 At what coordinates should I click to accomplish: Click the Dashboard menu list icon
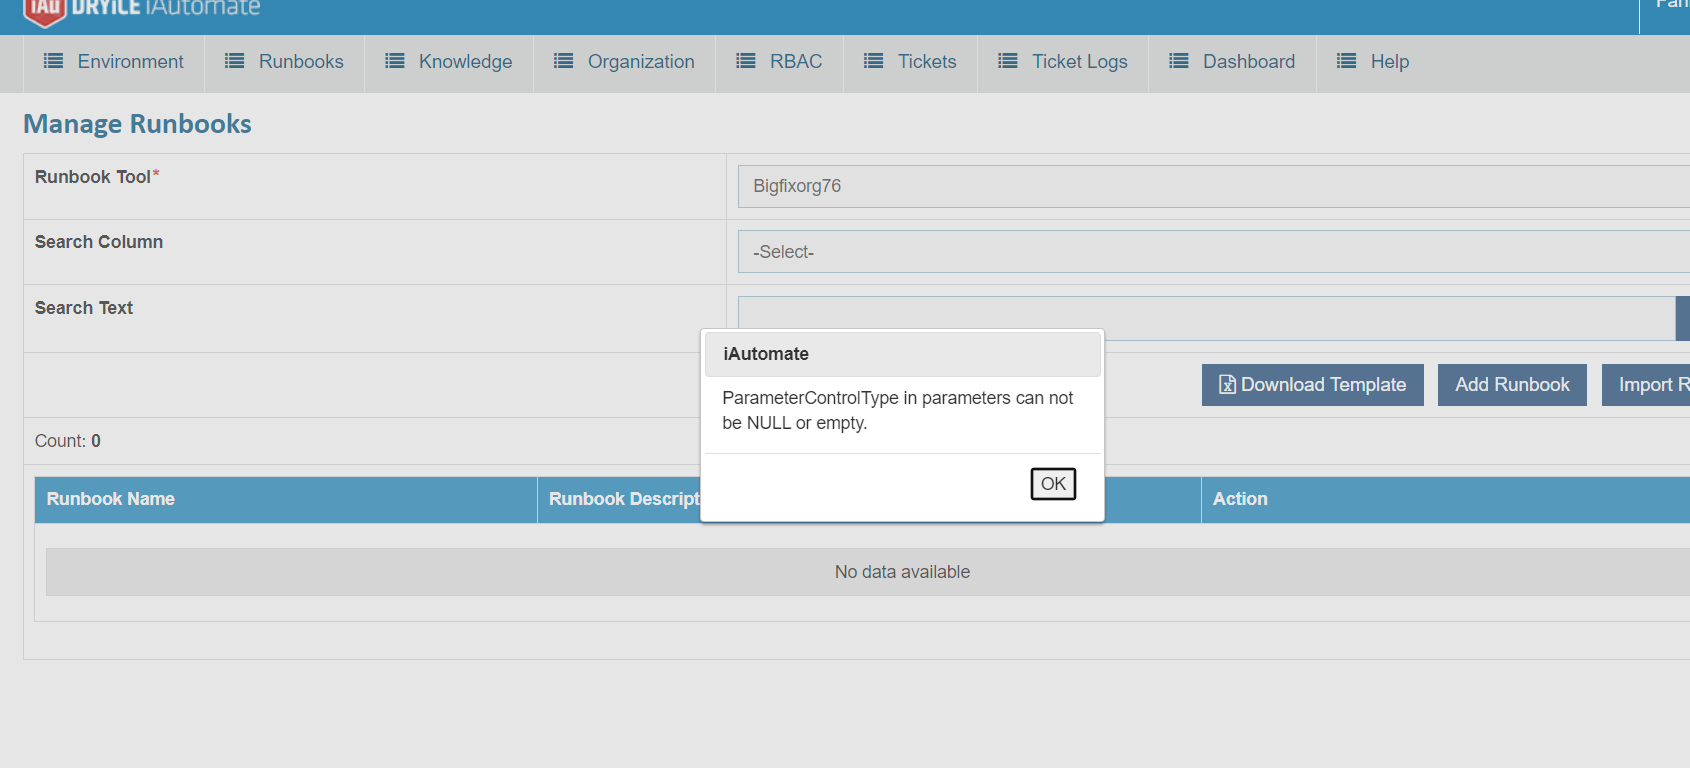(1179, 61)
